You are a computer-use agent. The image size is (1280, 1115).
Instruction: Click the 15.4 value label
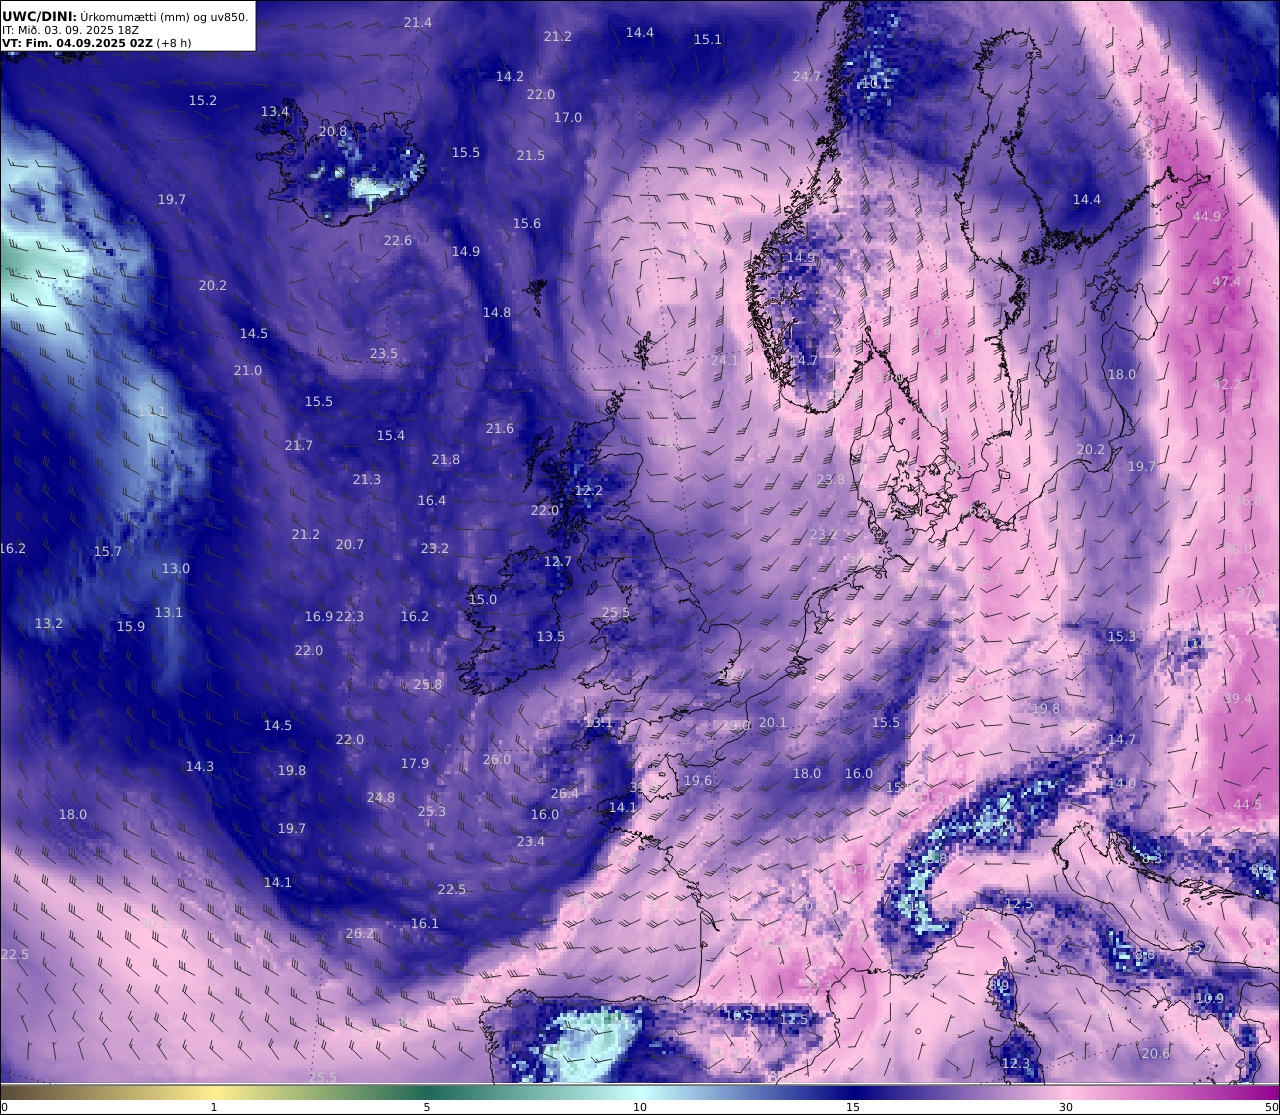391,435
